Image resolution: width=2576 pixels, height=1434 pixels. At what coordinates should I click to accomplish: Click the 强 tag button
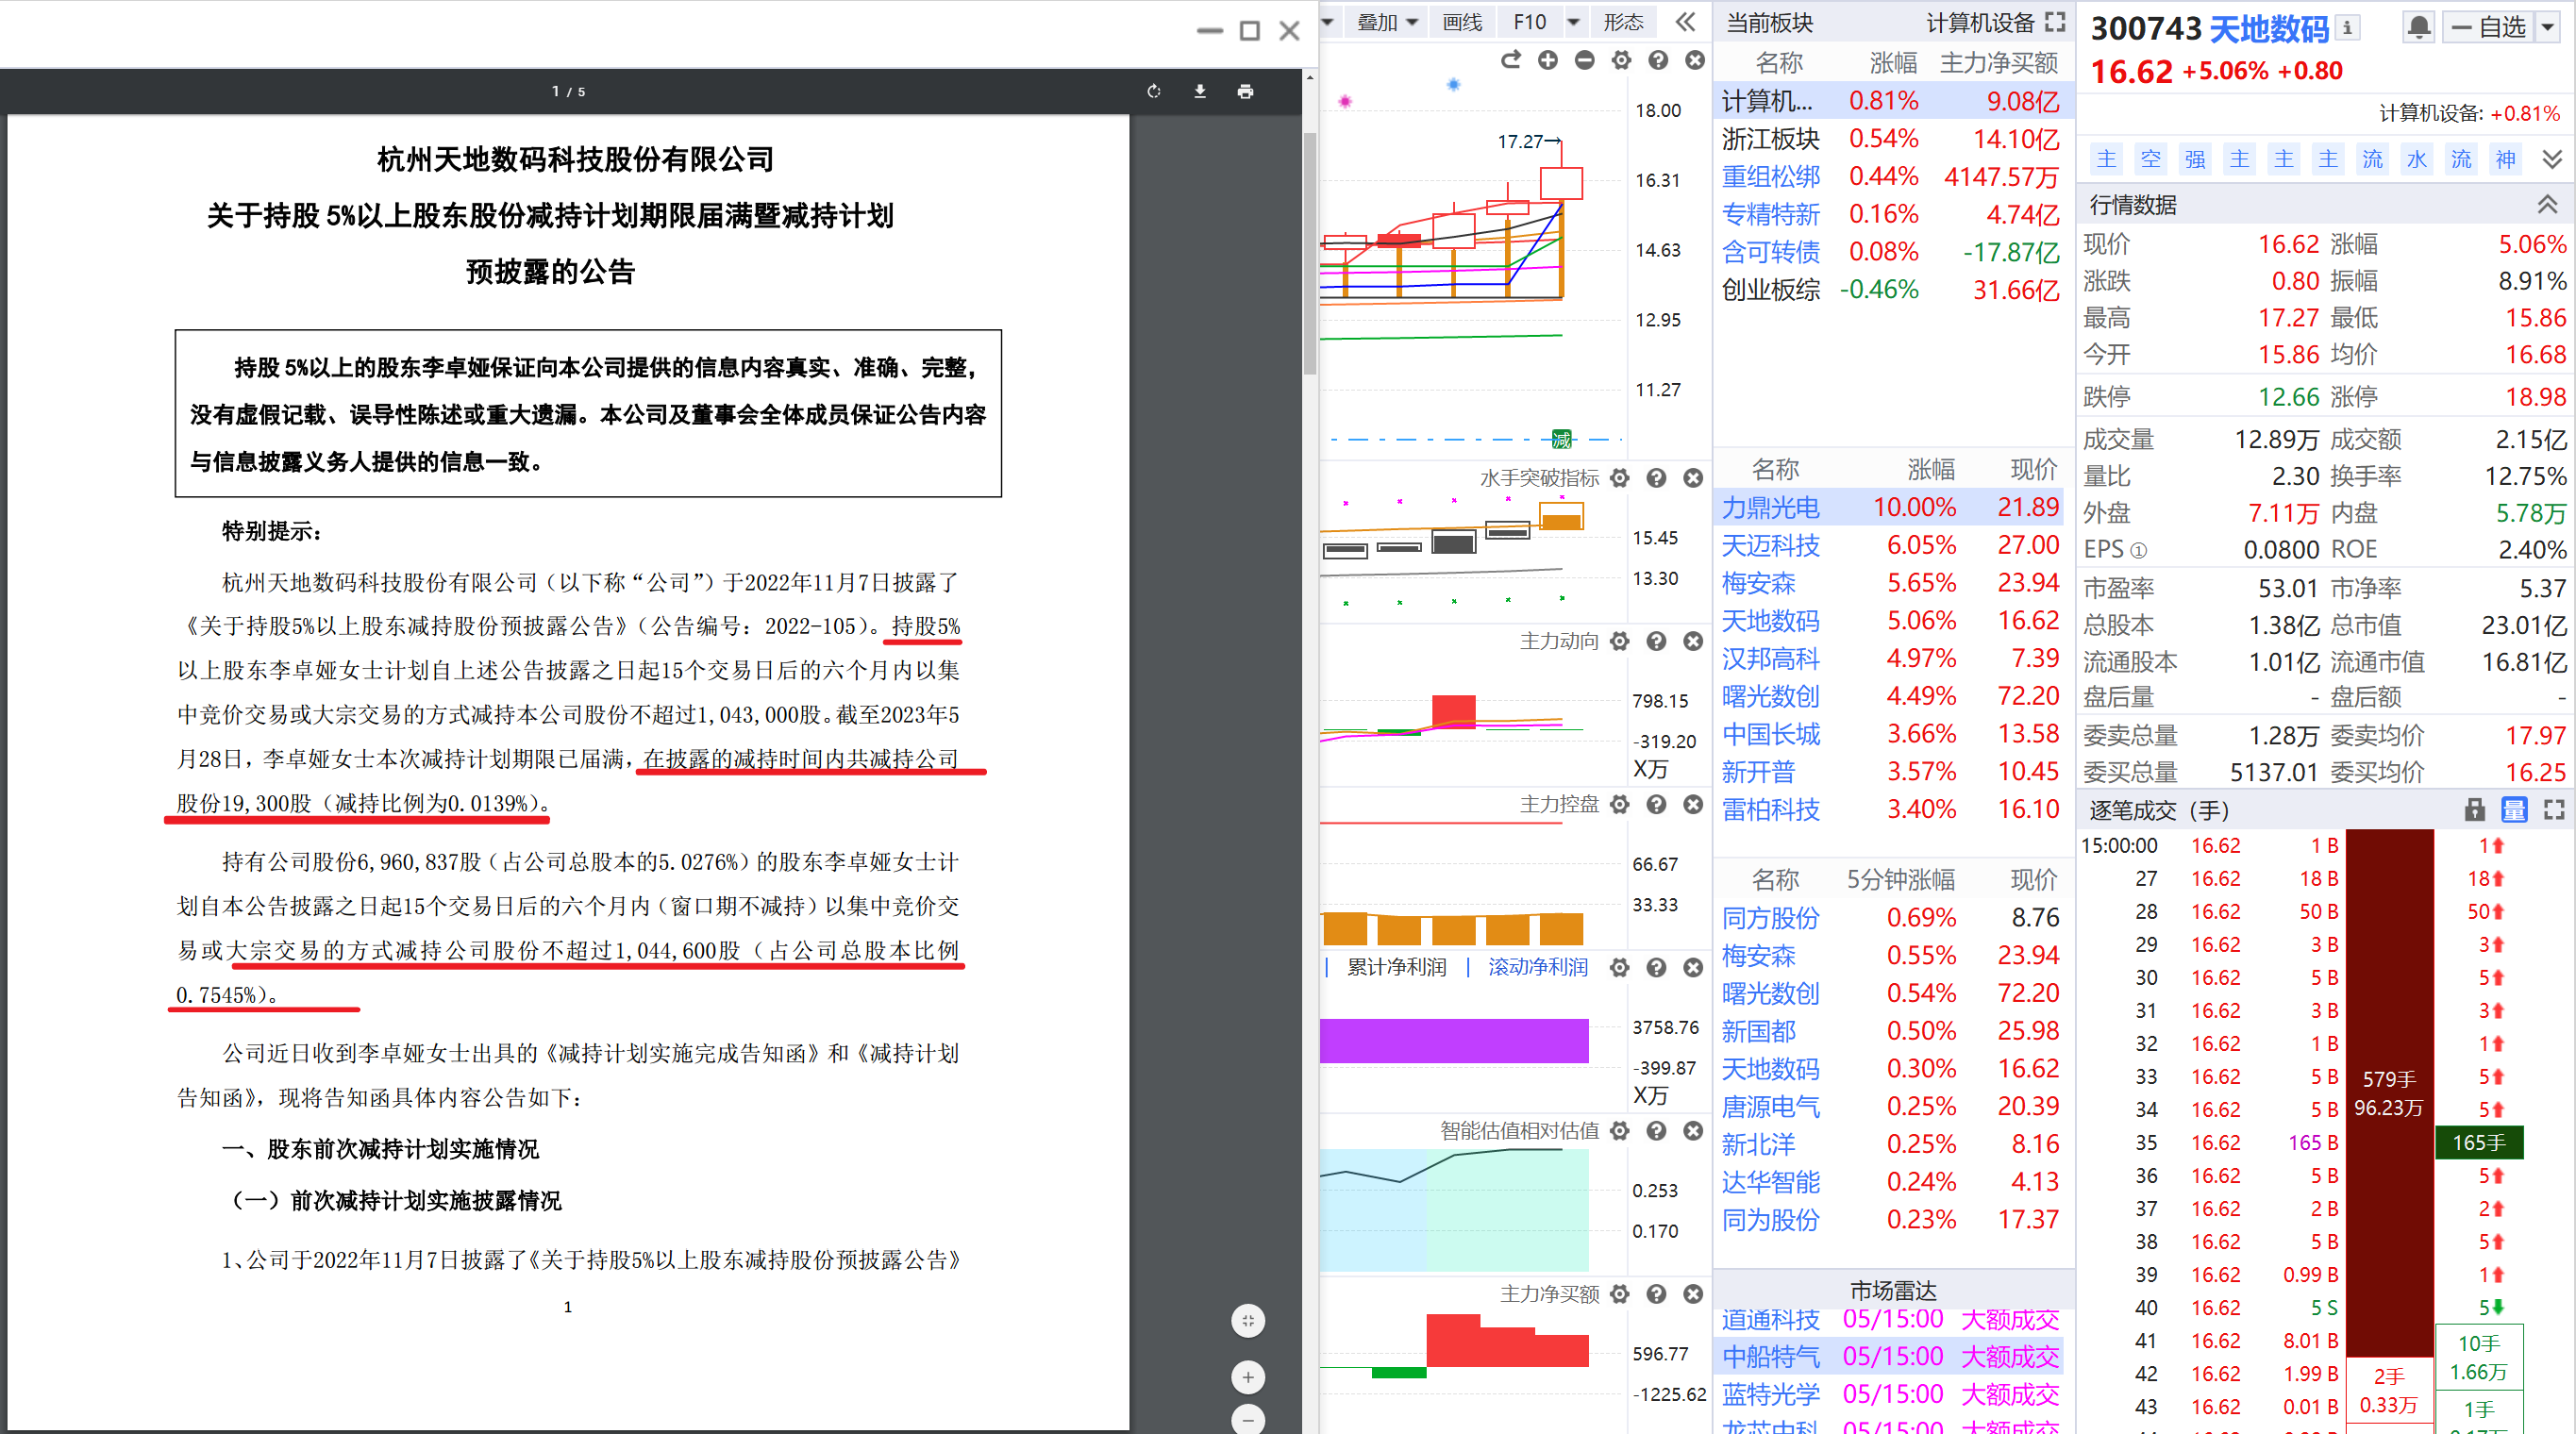click(x=2194, y=159)
